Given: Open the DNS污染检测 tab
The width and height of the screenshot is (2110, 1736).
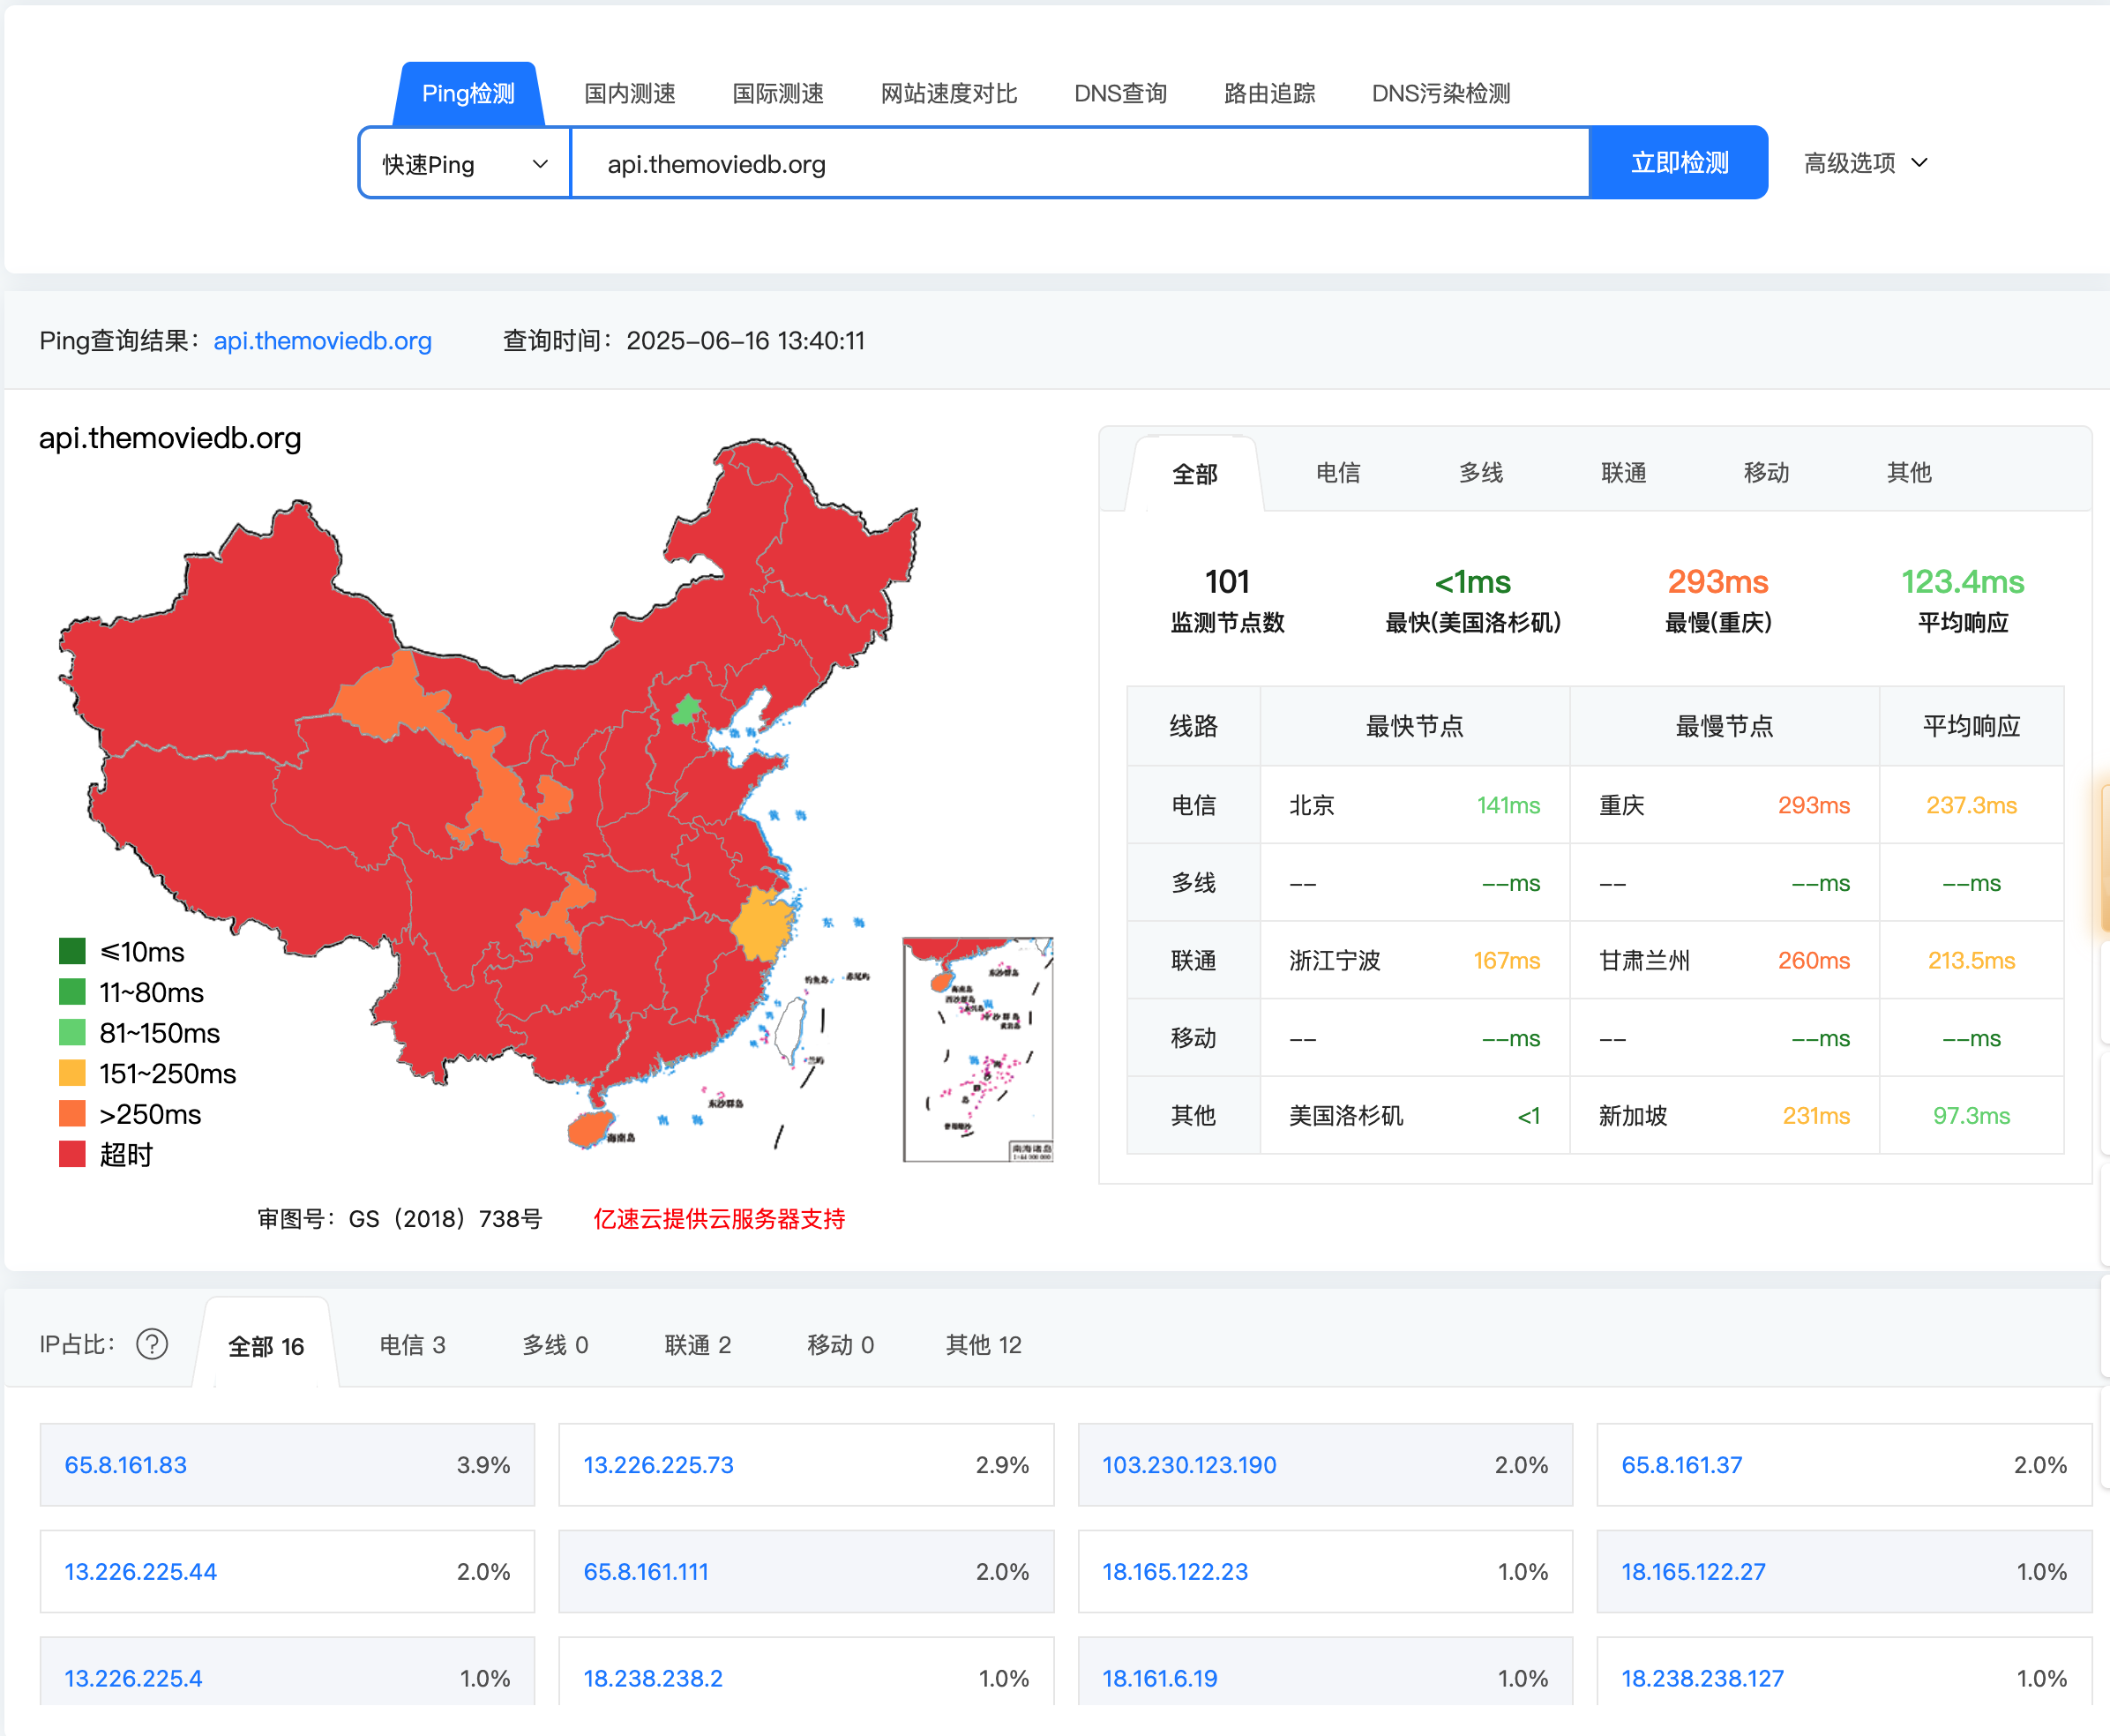Looking at the screenshot, I should pyautogui.click(x=1441, y=94).
